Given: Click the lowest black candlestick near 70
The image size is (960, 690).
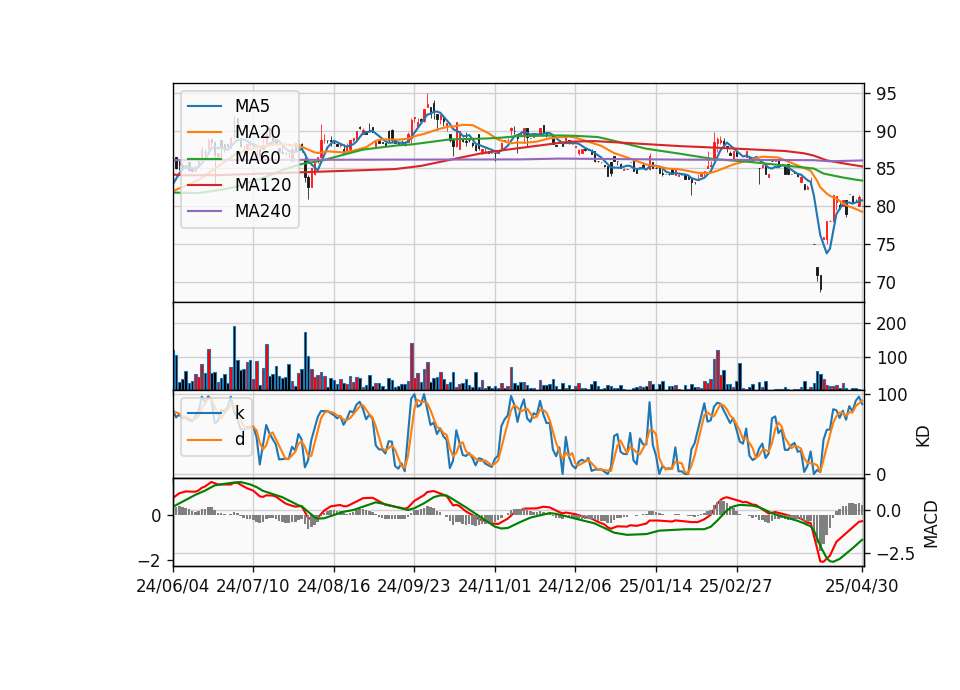Looking at the screenshot, I should pos(820,283).
